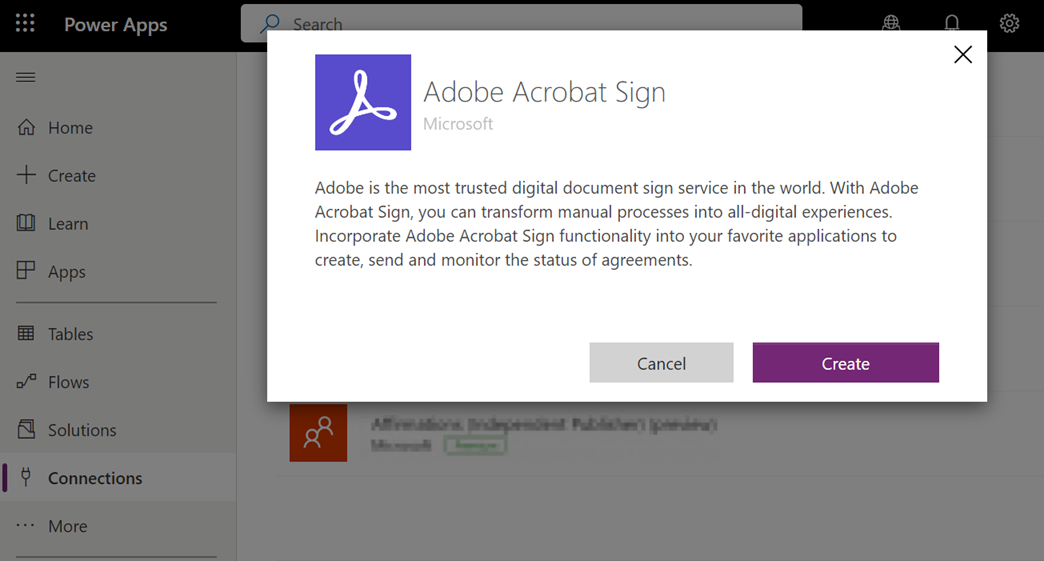Image resolution: width=1044 pixels, height=561 pixels.
Task: Click the blurred connector title behind dialog
Action: (x=544, y=424)
